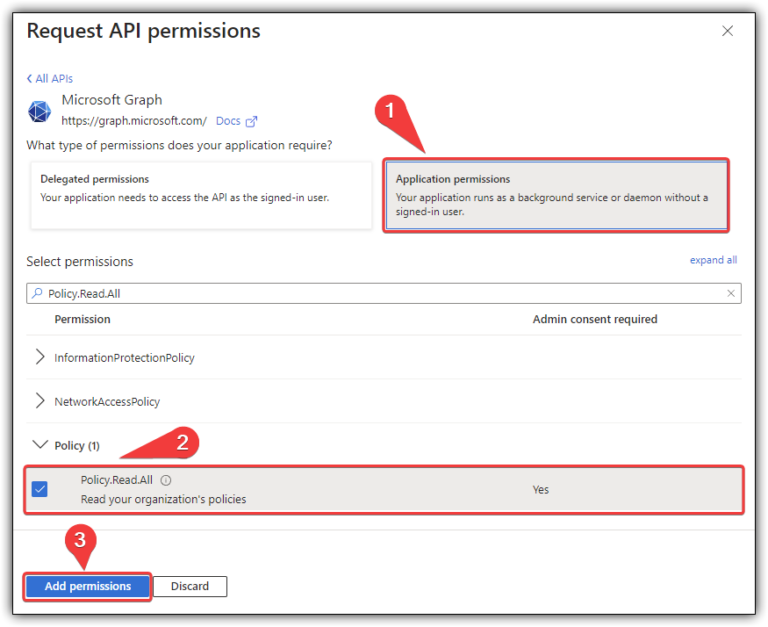Open the Microsoft Graph Docs link
Screen dimensions: 768x627
228,121
